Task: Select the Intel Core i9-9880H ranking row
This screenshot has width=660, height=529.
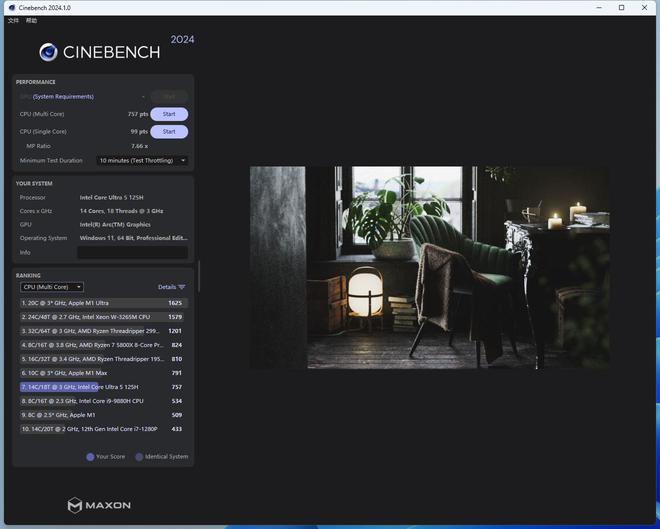Action: (x=104, y=401)
